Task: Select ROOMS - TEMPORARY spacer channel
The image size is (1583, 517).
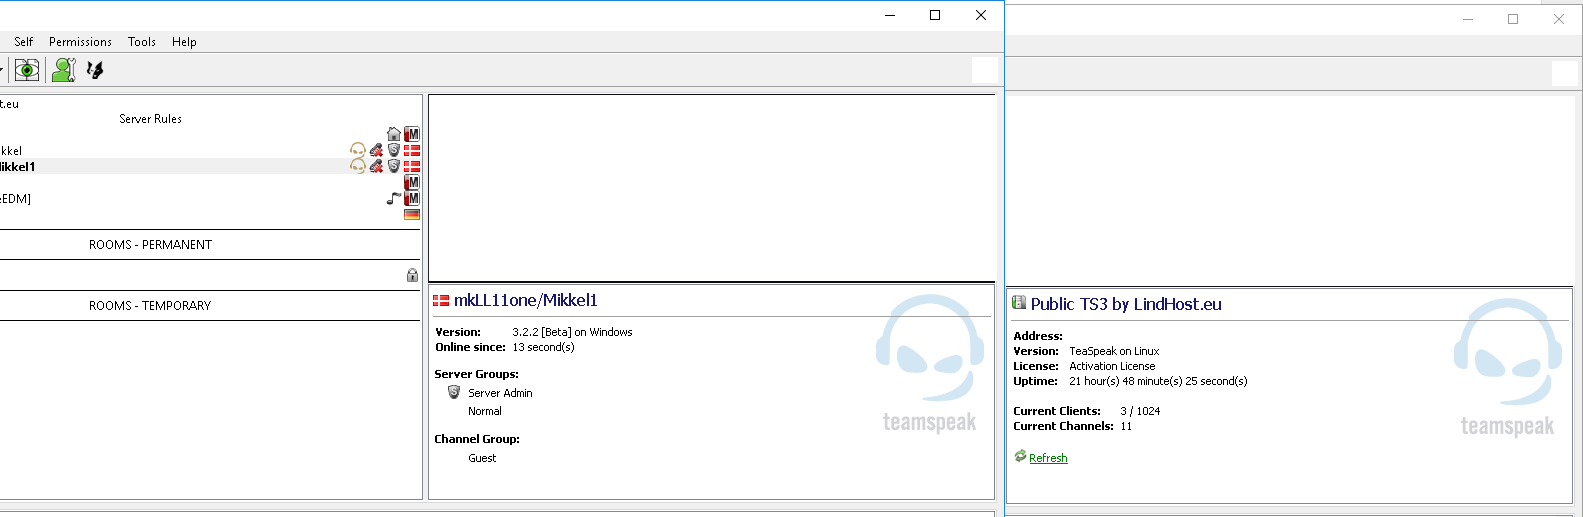Action: click(150, 306)
